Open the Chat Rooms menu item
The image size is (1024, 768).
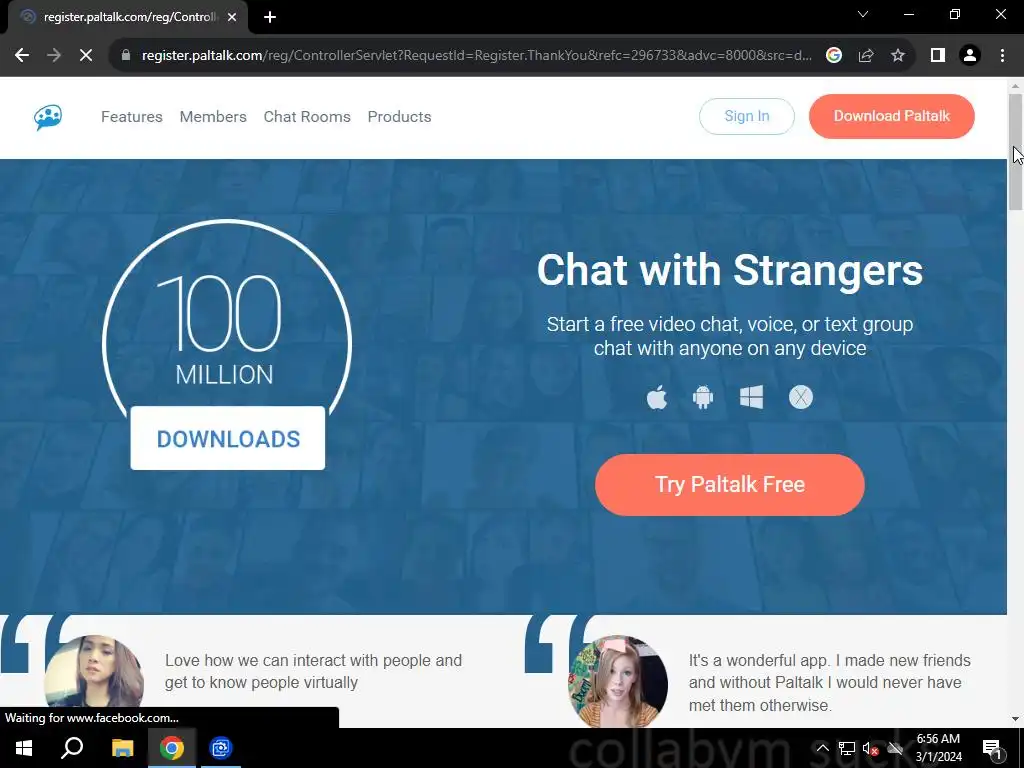click(307, 117)
